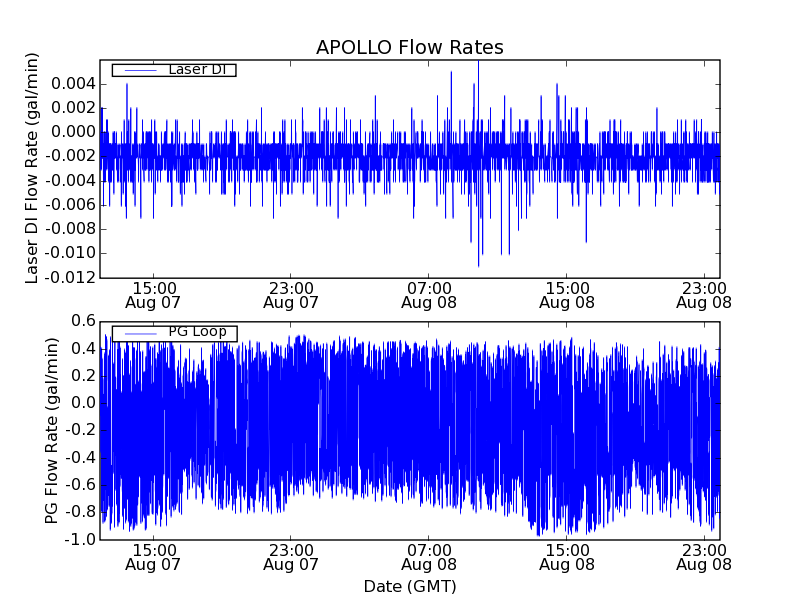Click the 0.6 tick label on bottom plot
The image size is (800, 600).
click(x=83, y=321)
